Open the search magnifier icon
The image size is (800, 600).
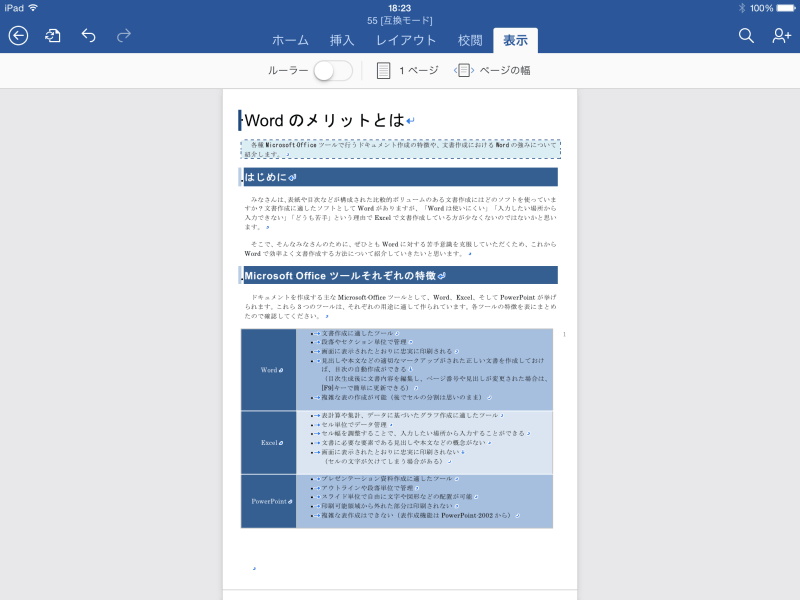pyautogui.click(x=746, y=36)
